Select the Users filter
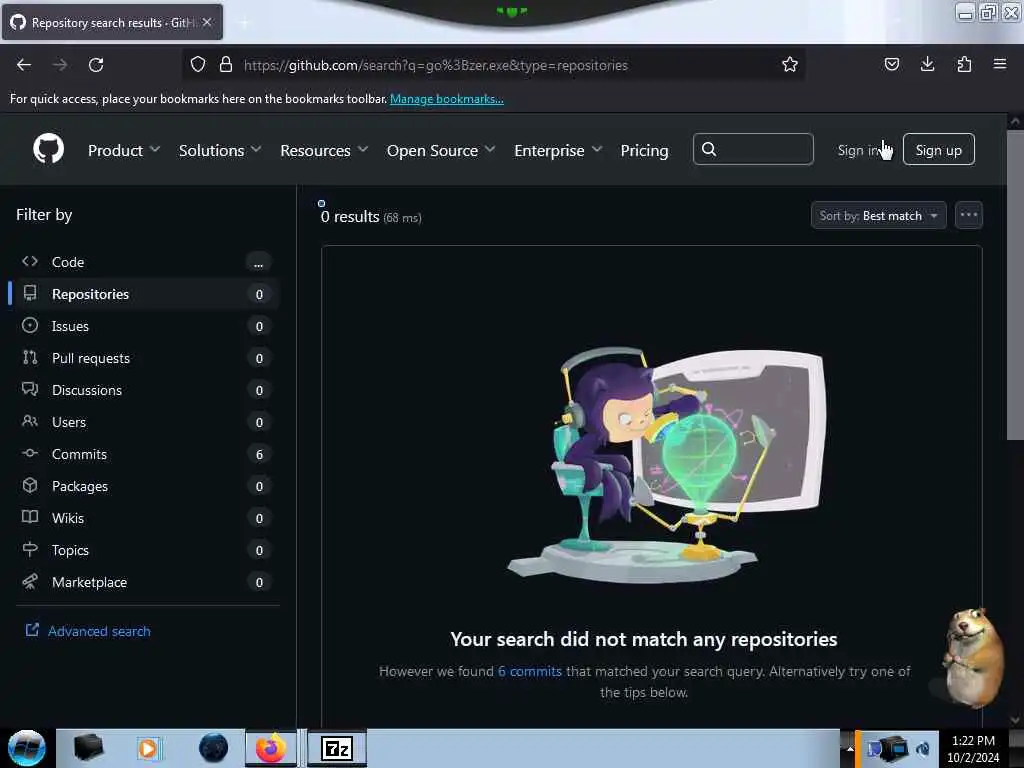The height and width of the screenshot is (768, 1024). 144,422
